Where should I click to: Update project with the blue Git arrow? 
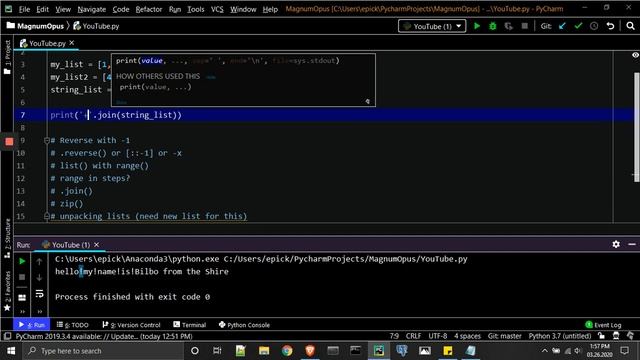click(x=562, y=26)
